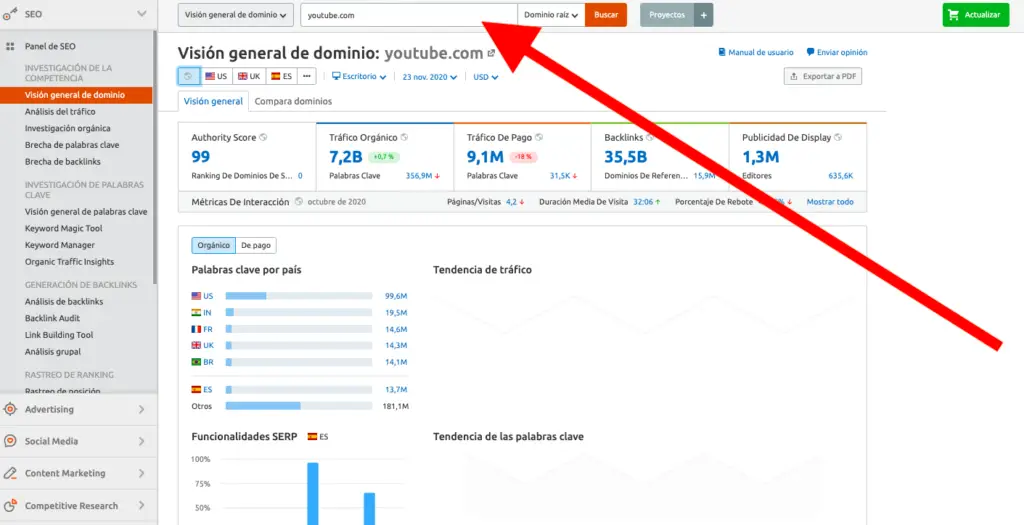Expand the Social Media sidebar section
The height and width of the screenshot is (525, 1024).
142,441
